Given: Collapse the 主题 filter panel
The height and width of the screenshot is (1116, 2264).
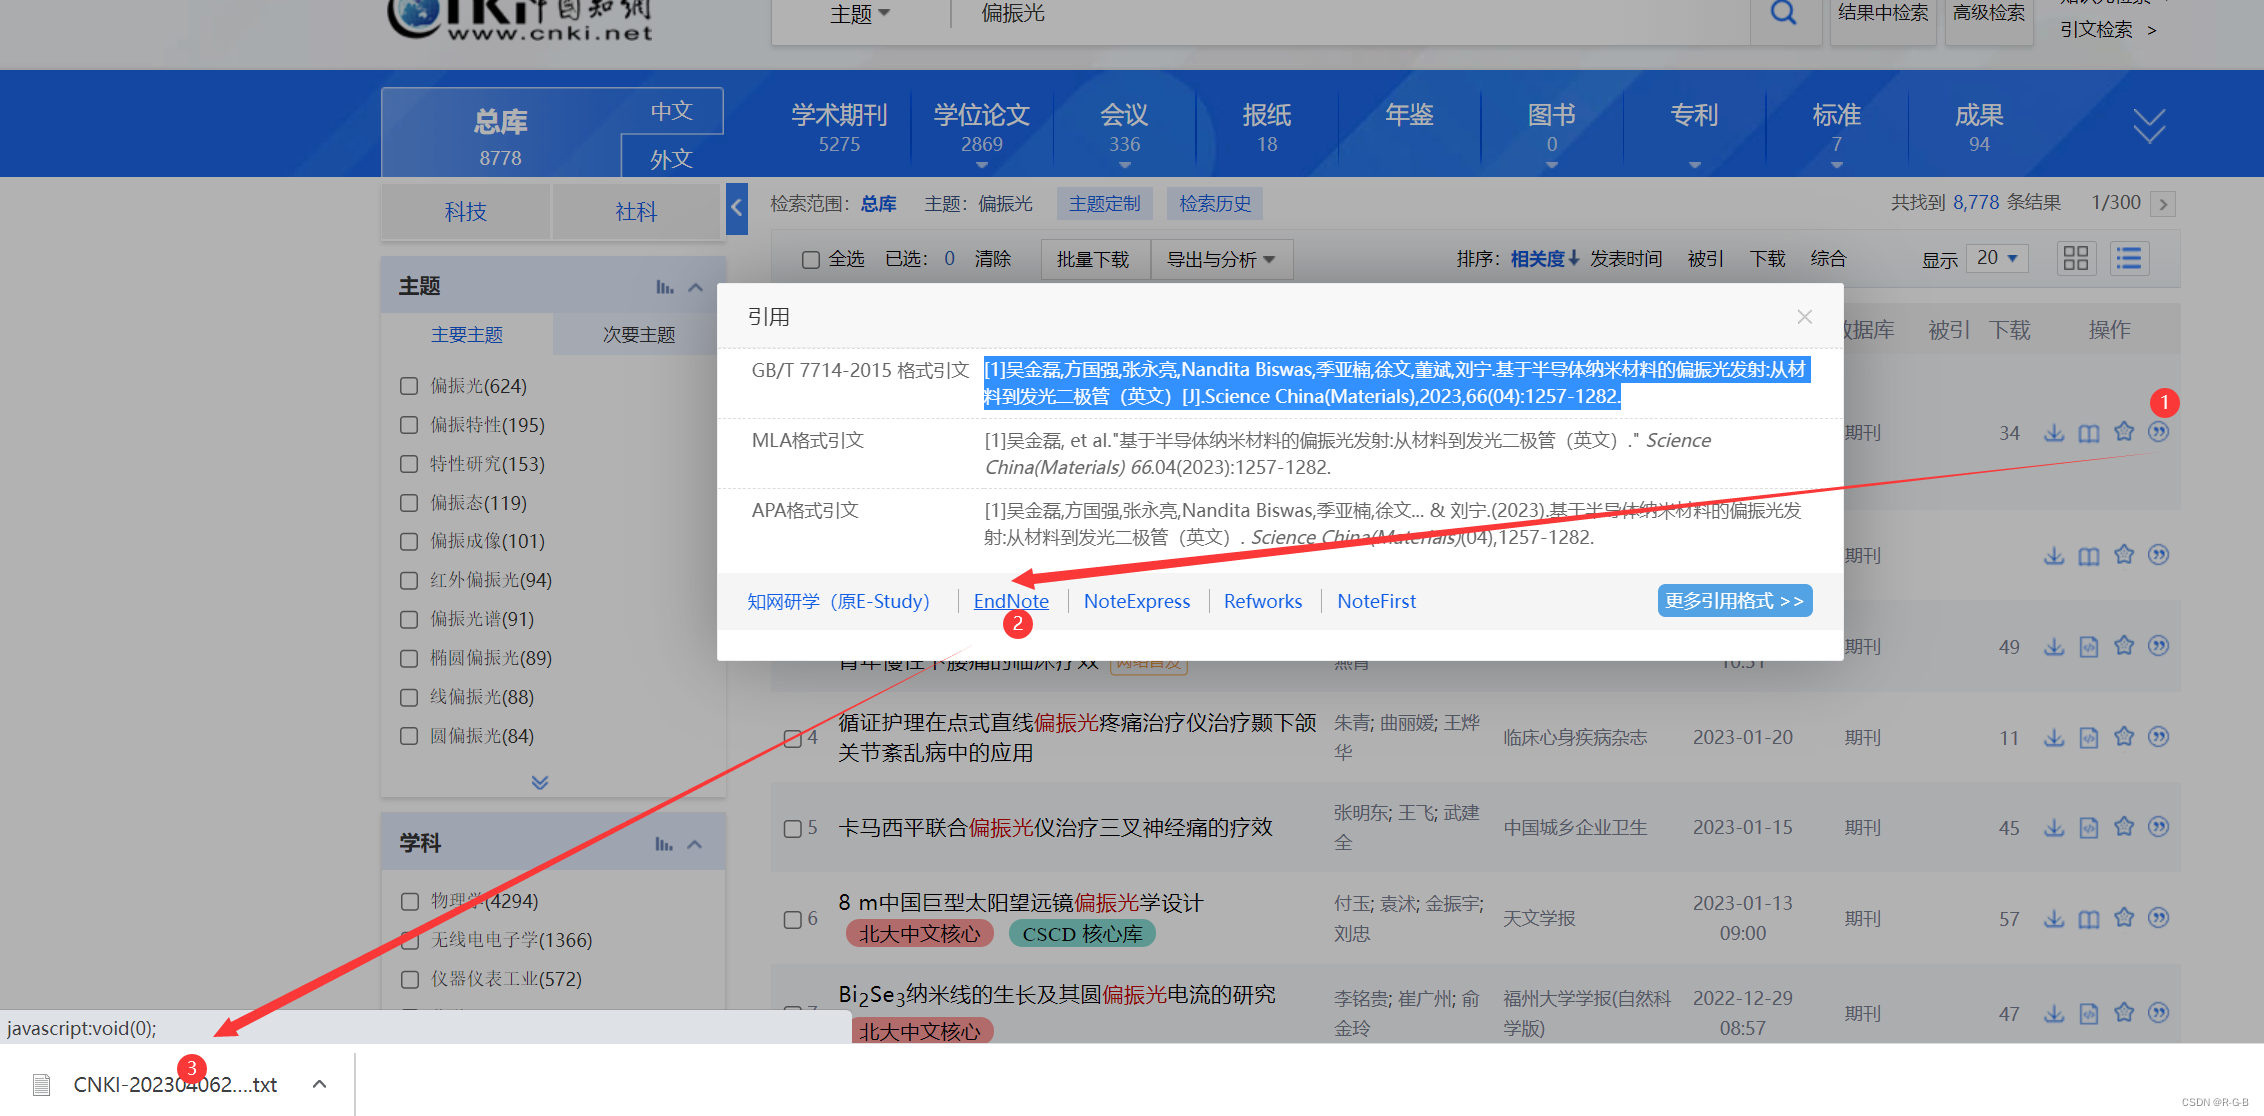Looking at the screenshot, I should [x=696, y=287].
